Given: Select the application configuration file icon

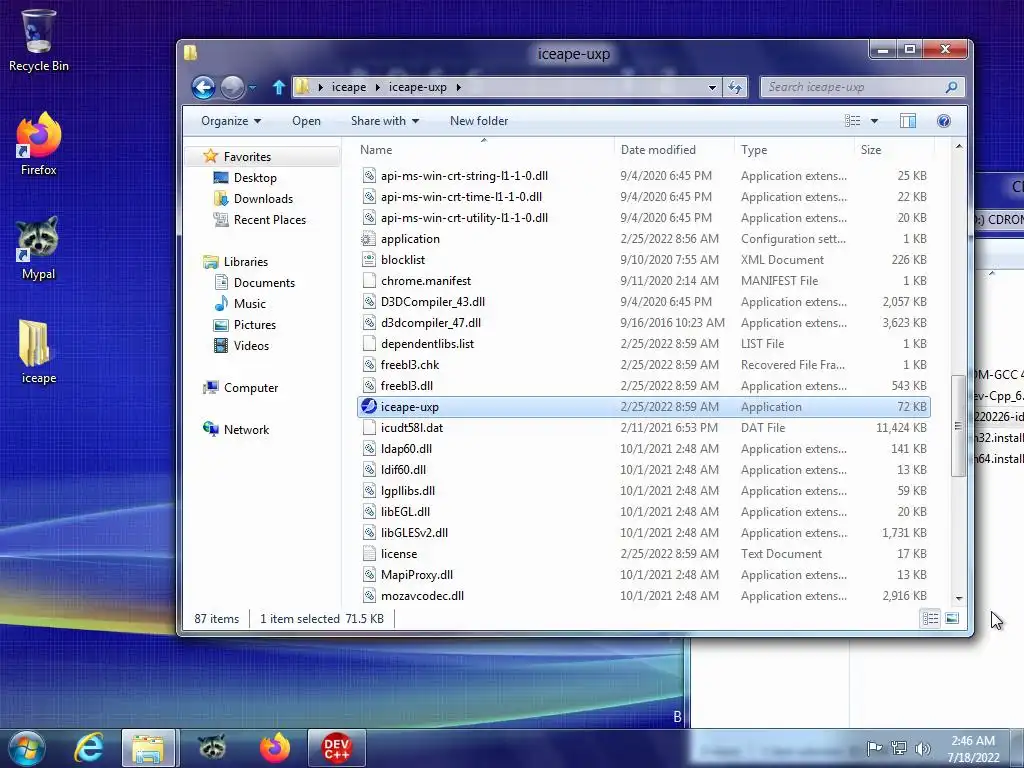Looking at the screenshot, I should coord(369,238).
